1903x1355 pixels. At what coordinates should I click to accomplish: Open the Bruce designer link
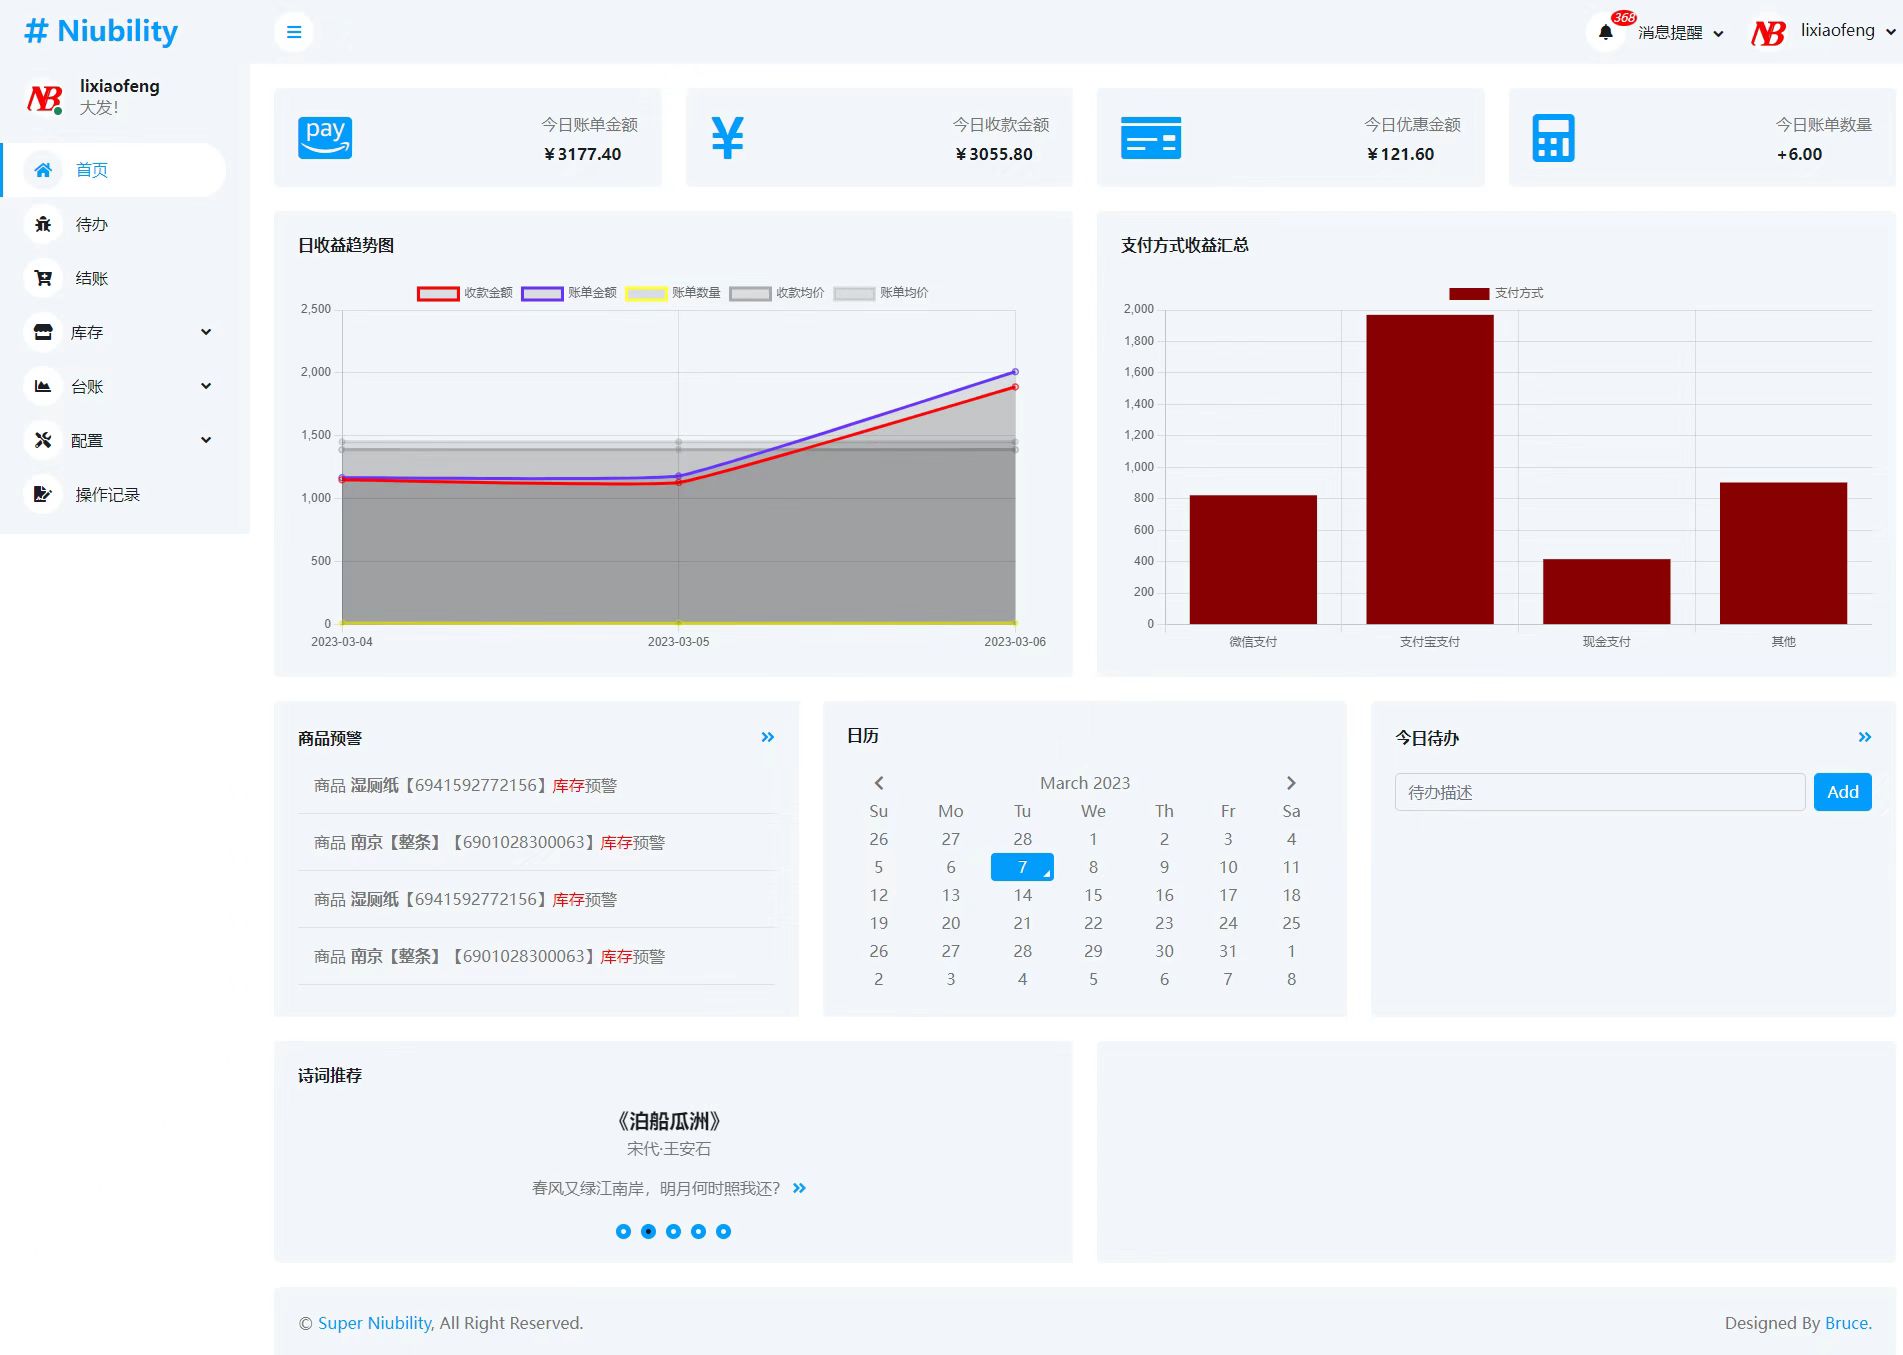[1846, 1323]
